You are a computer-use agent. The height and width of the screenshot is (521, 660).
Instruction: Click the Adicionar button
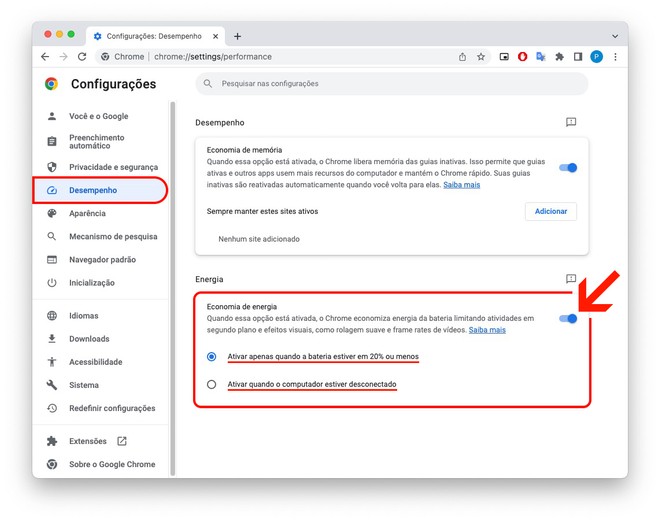[551, 211]
